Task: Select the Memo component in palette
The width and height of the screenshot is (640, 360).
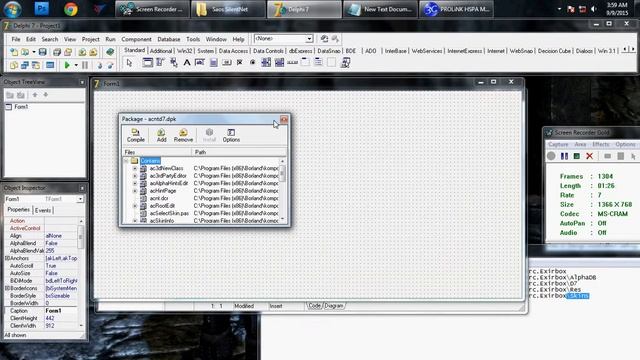Action: tap(213, 62)
